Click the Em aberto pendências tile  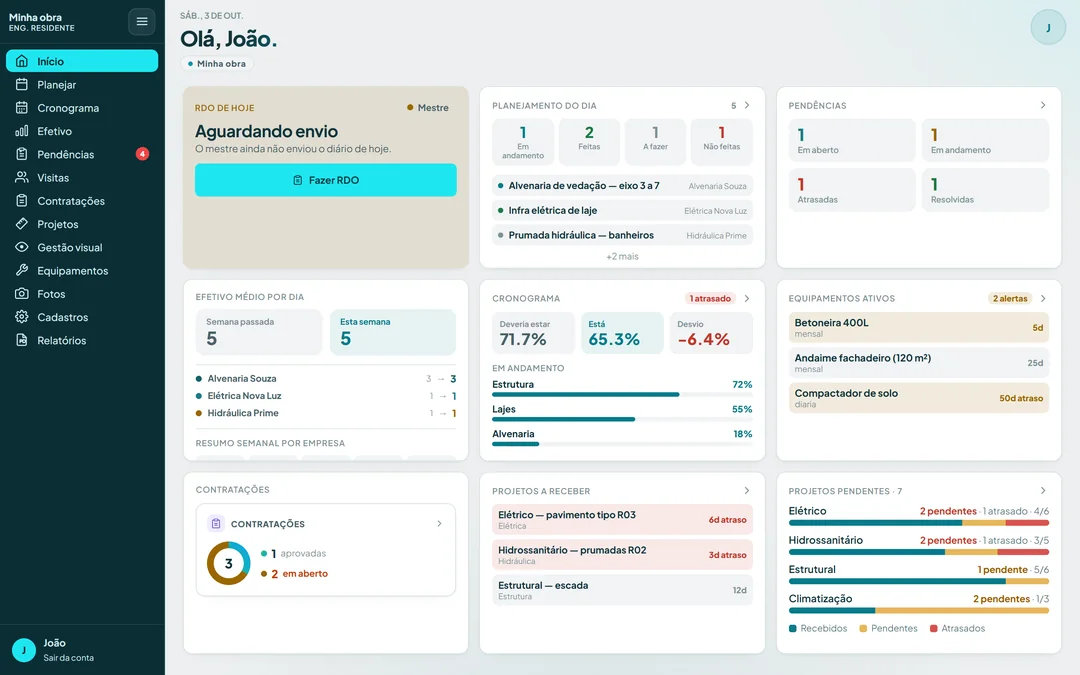pyautogui.click(x=852, y=141)
